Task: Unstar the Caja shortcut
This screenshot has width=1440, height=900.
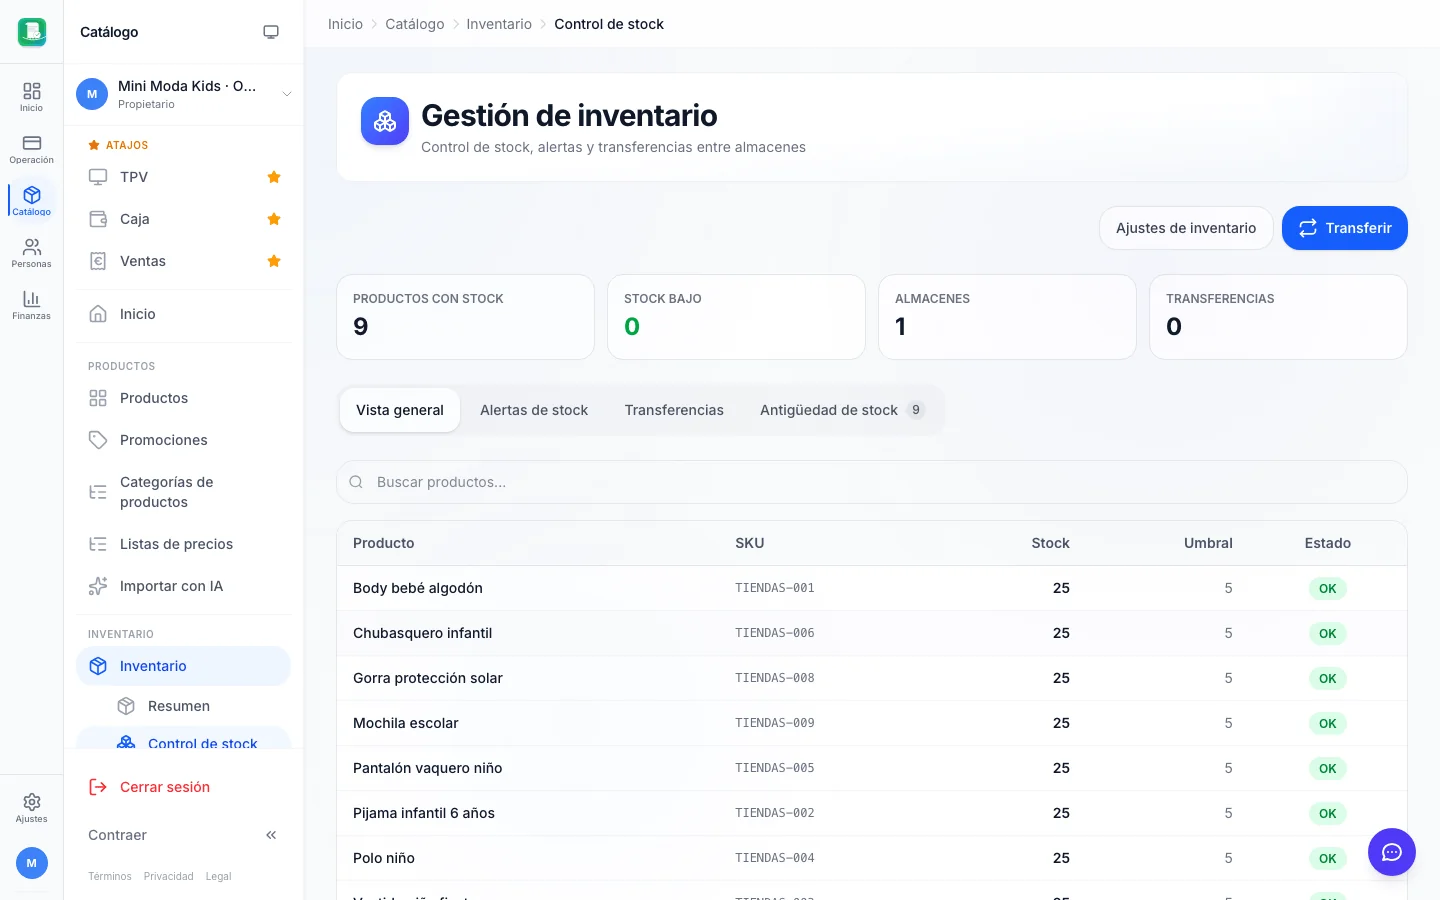Action: point(274,219)
